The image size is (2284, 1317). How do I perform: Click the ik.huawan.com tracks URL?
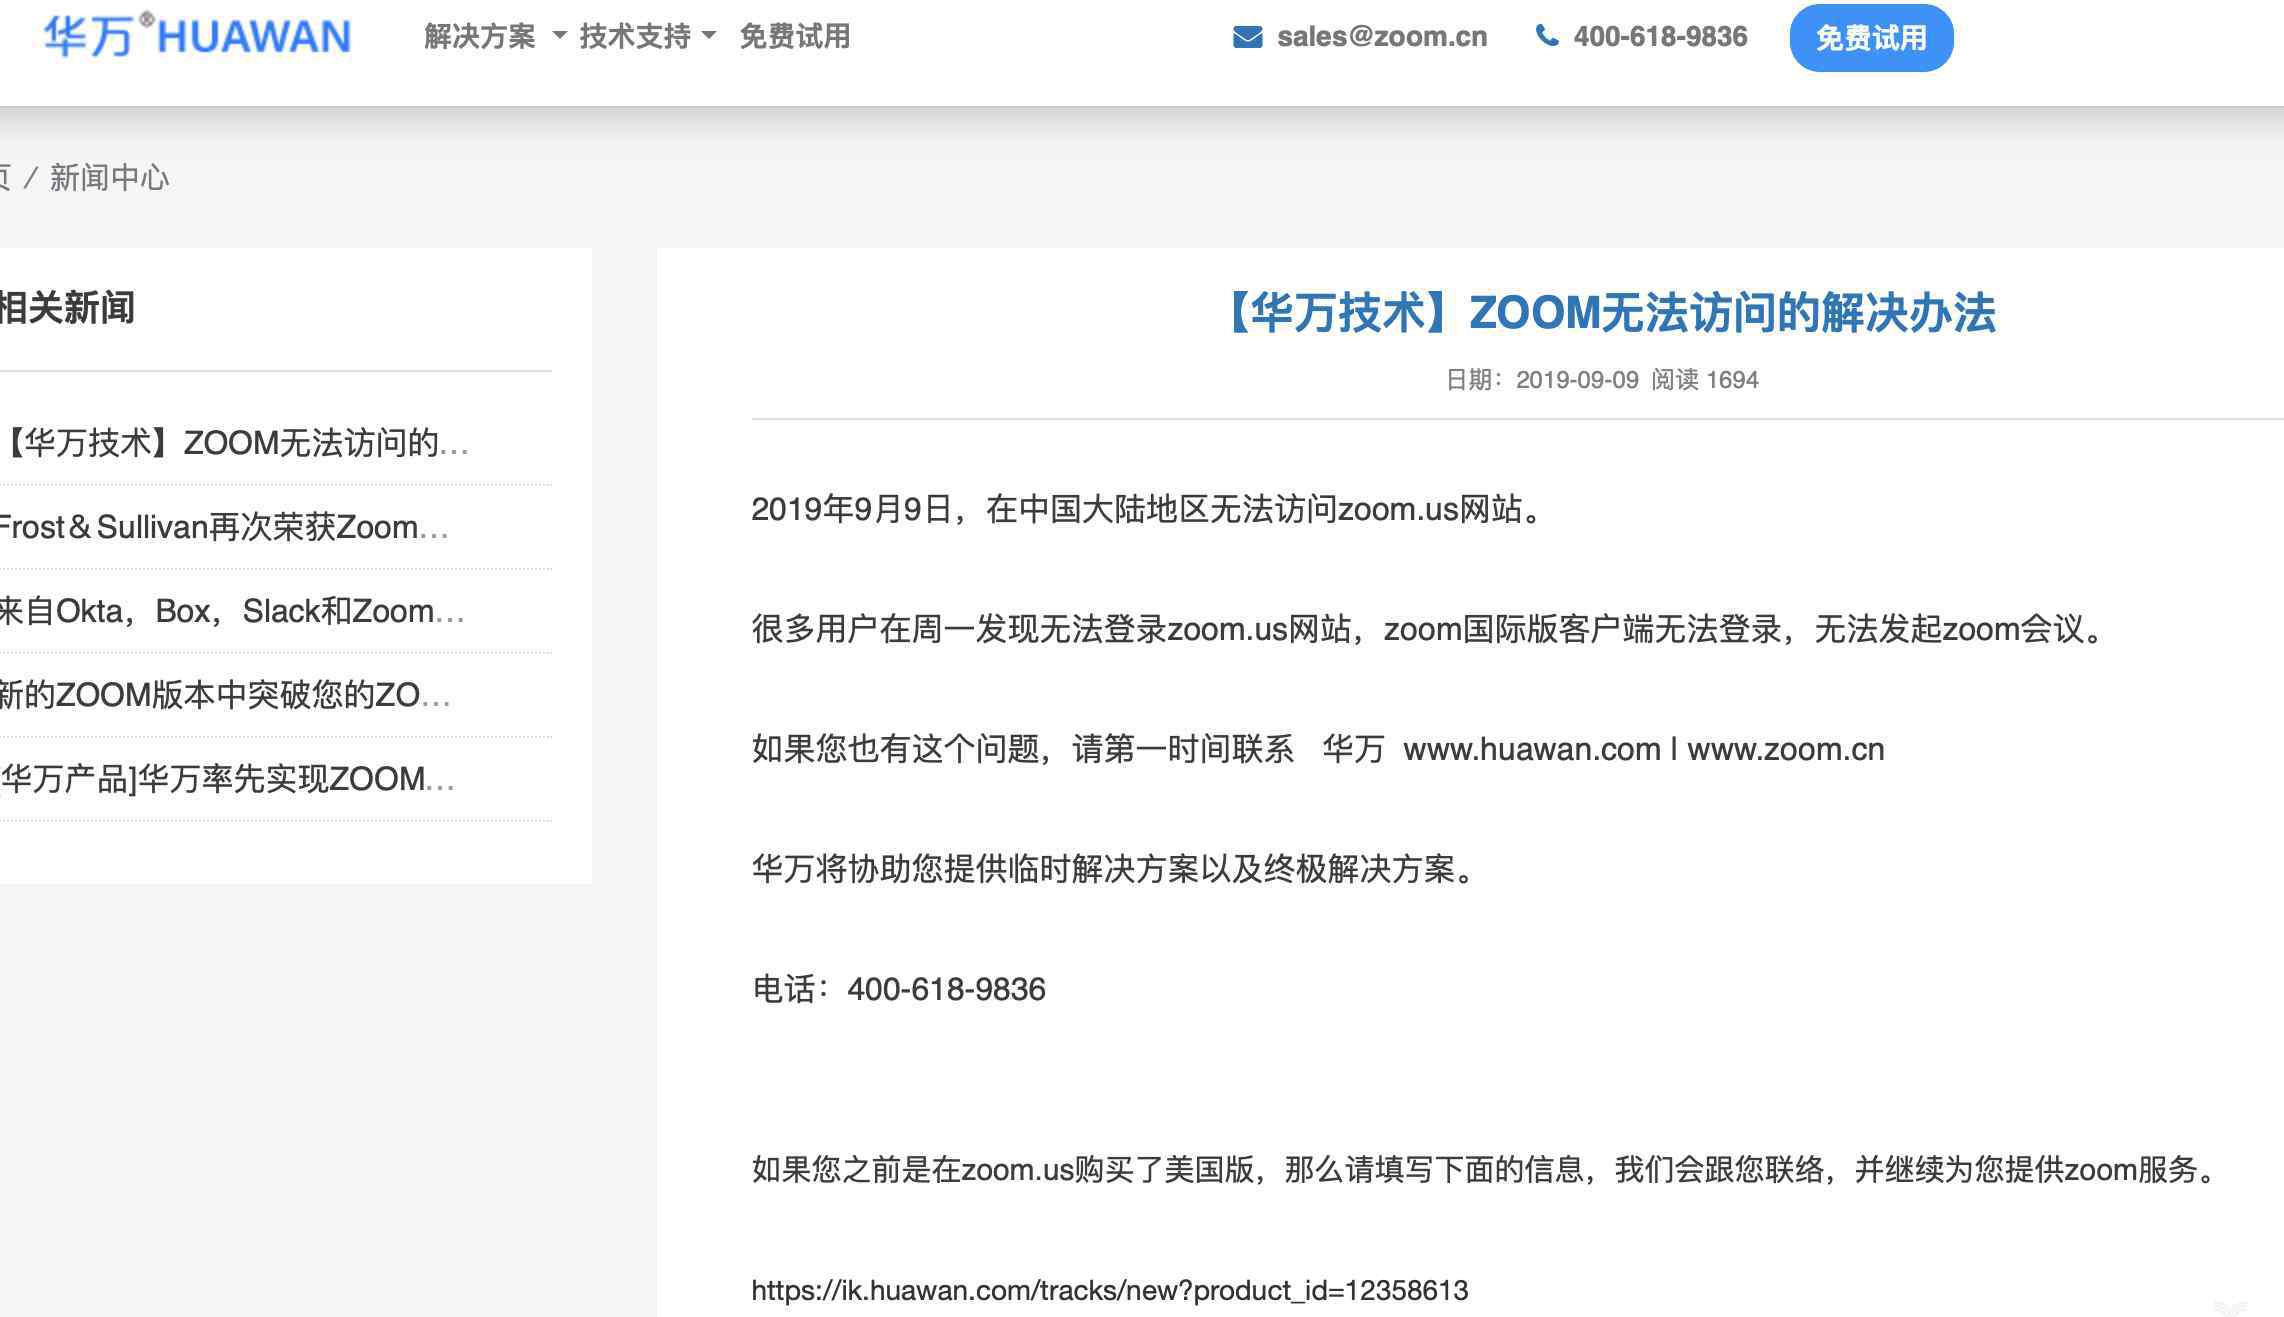coord(1109,1290)
